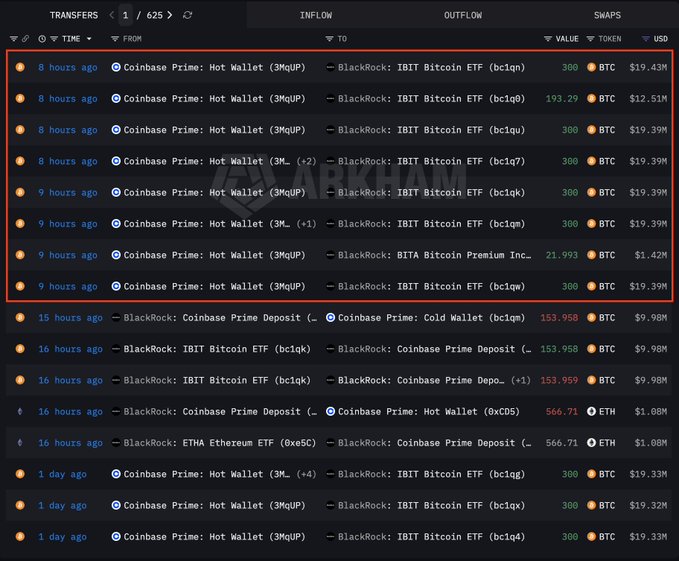Screen dimensions: 679x561
Task: Click Bitcoin chain icon of bc1q4 row
Action: tap(20, 536)
